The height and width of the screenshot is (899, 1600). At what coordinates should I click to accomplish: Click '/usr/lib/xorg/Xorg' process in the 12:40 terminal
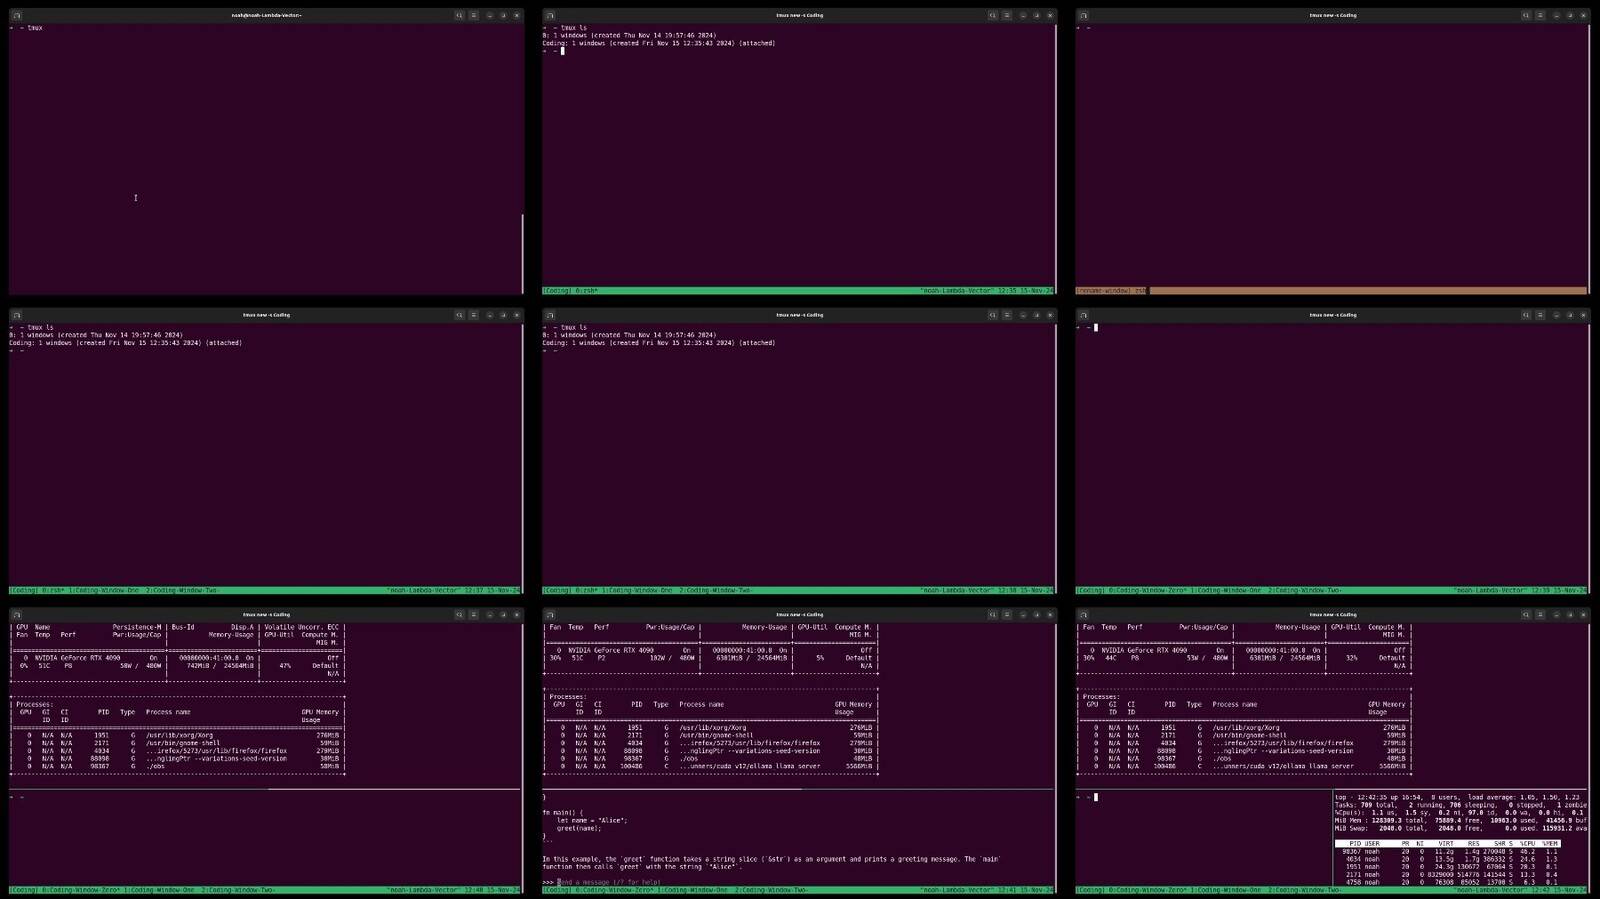[x=179, y=735]
